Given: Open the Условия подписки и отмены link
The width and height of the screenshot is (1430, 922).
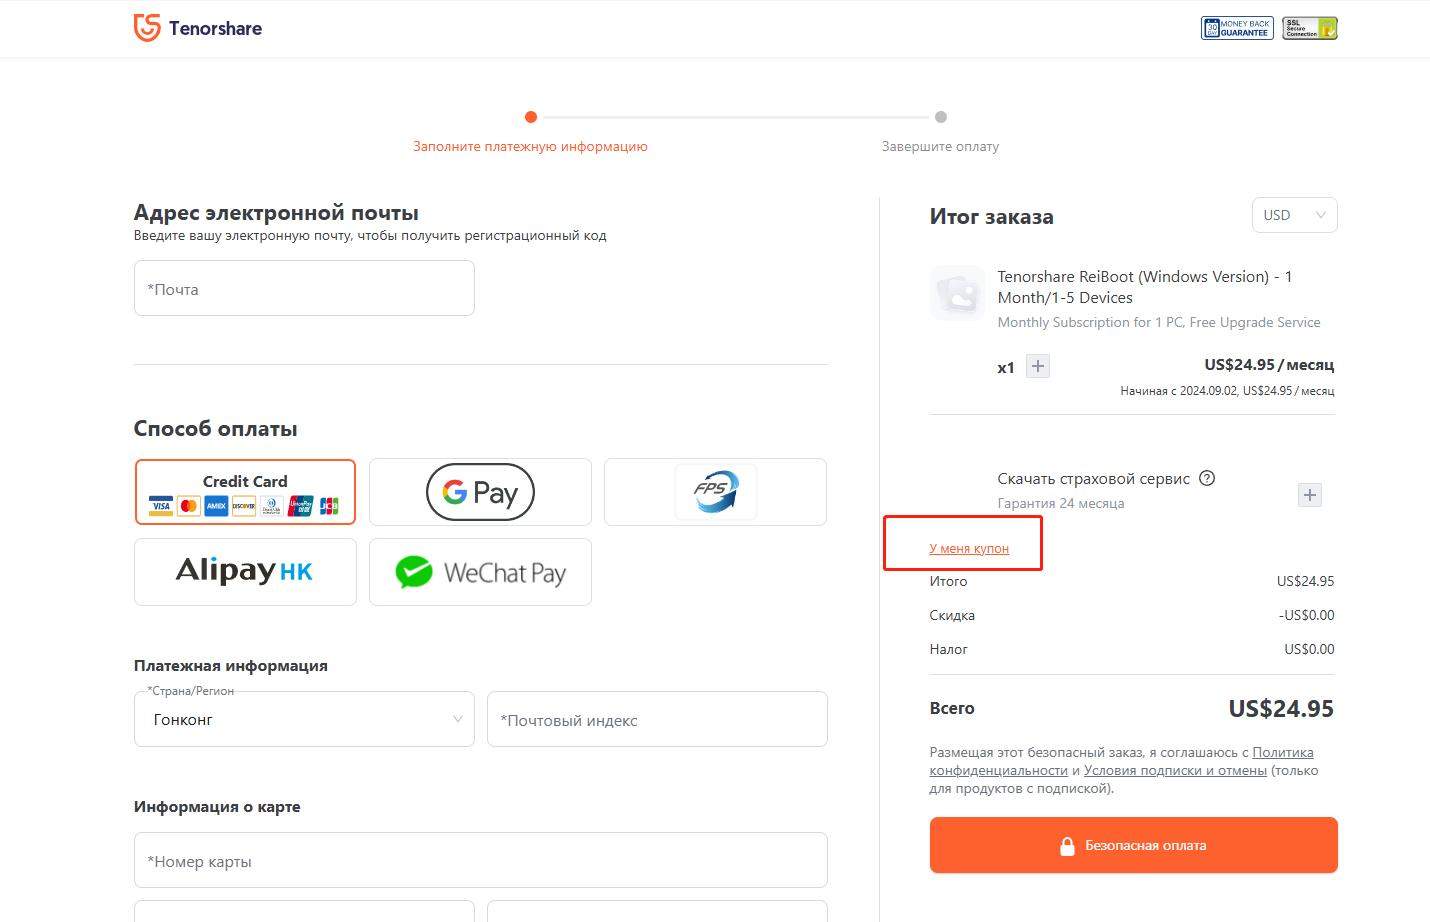Looking at the screenshot, I should (1175, 770).
